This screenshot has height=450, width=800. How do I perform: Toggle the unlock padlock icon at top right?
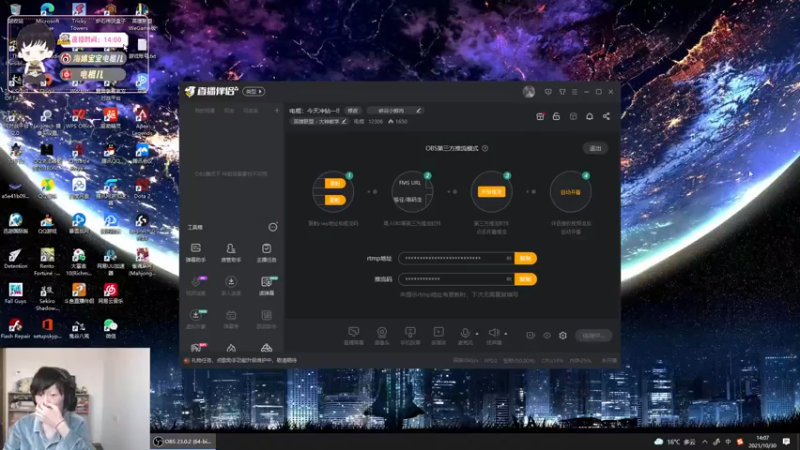pyautogui.click(x=556, y=116)
